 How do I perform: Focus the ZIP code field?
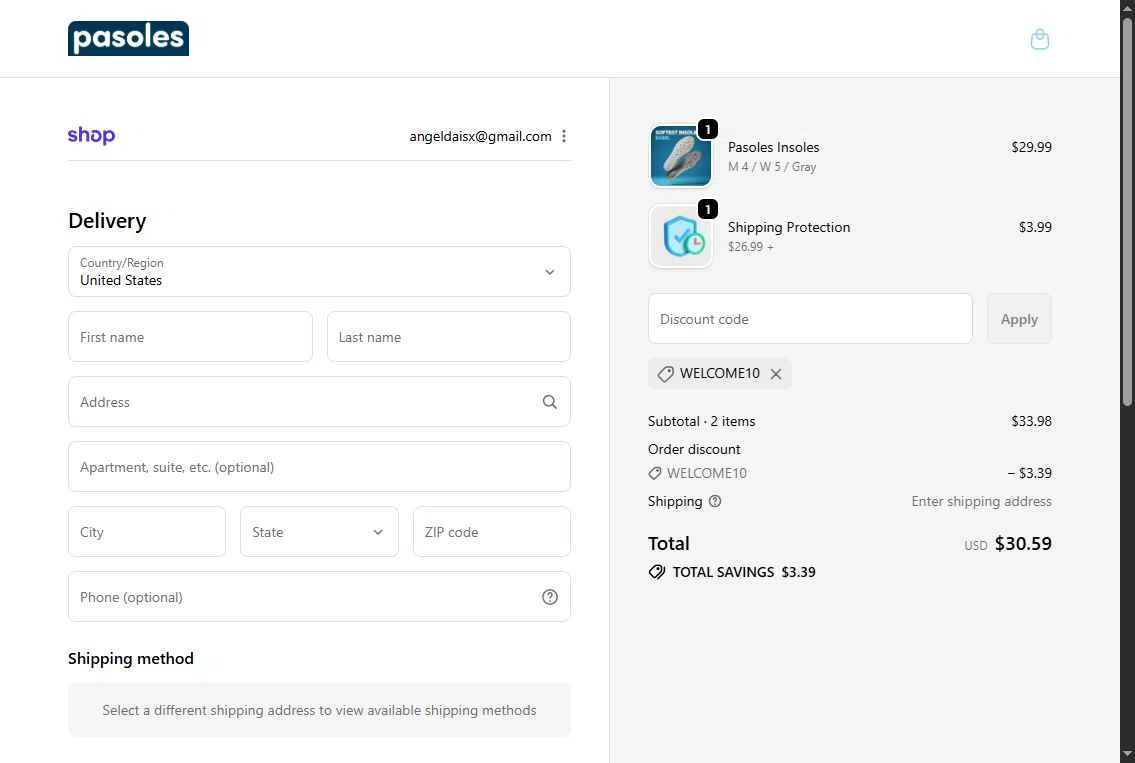(491, 531)
